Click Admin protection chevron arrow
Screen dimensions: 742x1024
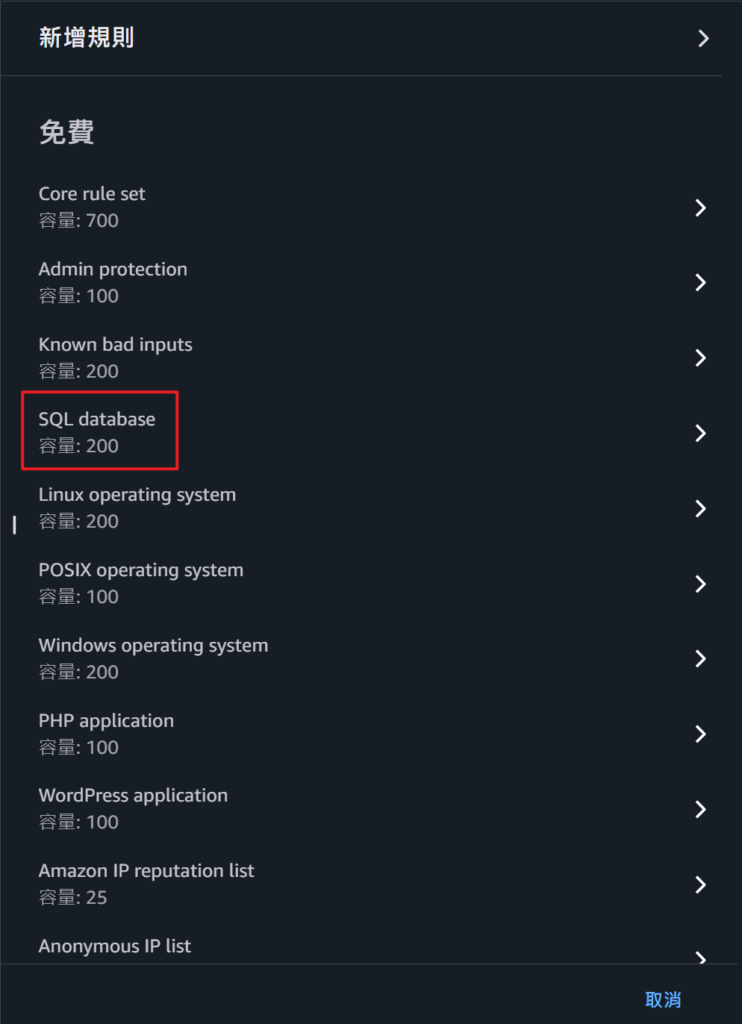[x=701, y=283]
